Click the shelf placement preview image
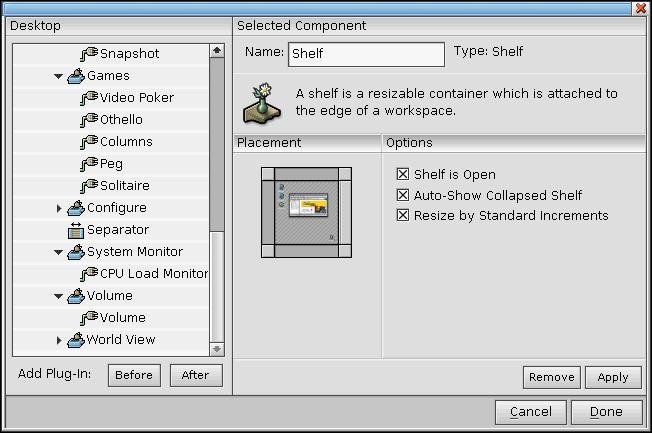652x433 pixels. coord(306,211)
